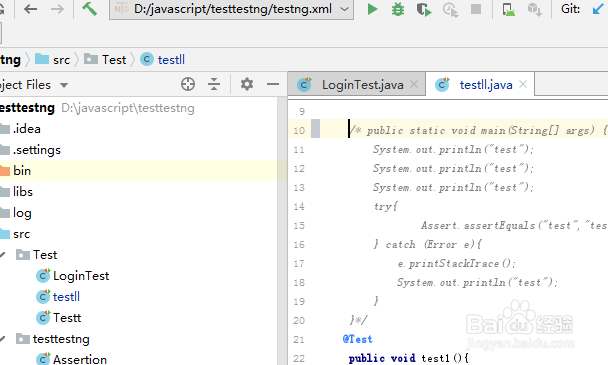Switch to the testll.java tab

[x=480, y=85]
